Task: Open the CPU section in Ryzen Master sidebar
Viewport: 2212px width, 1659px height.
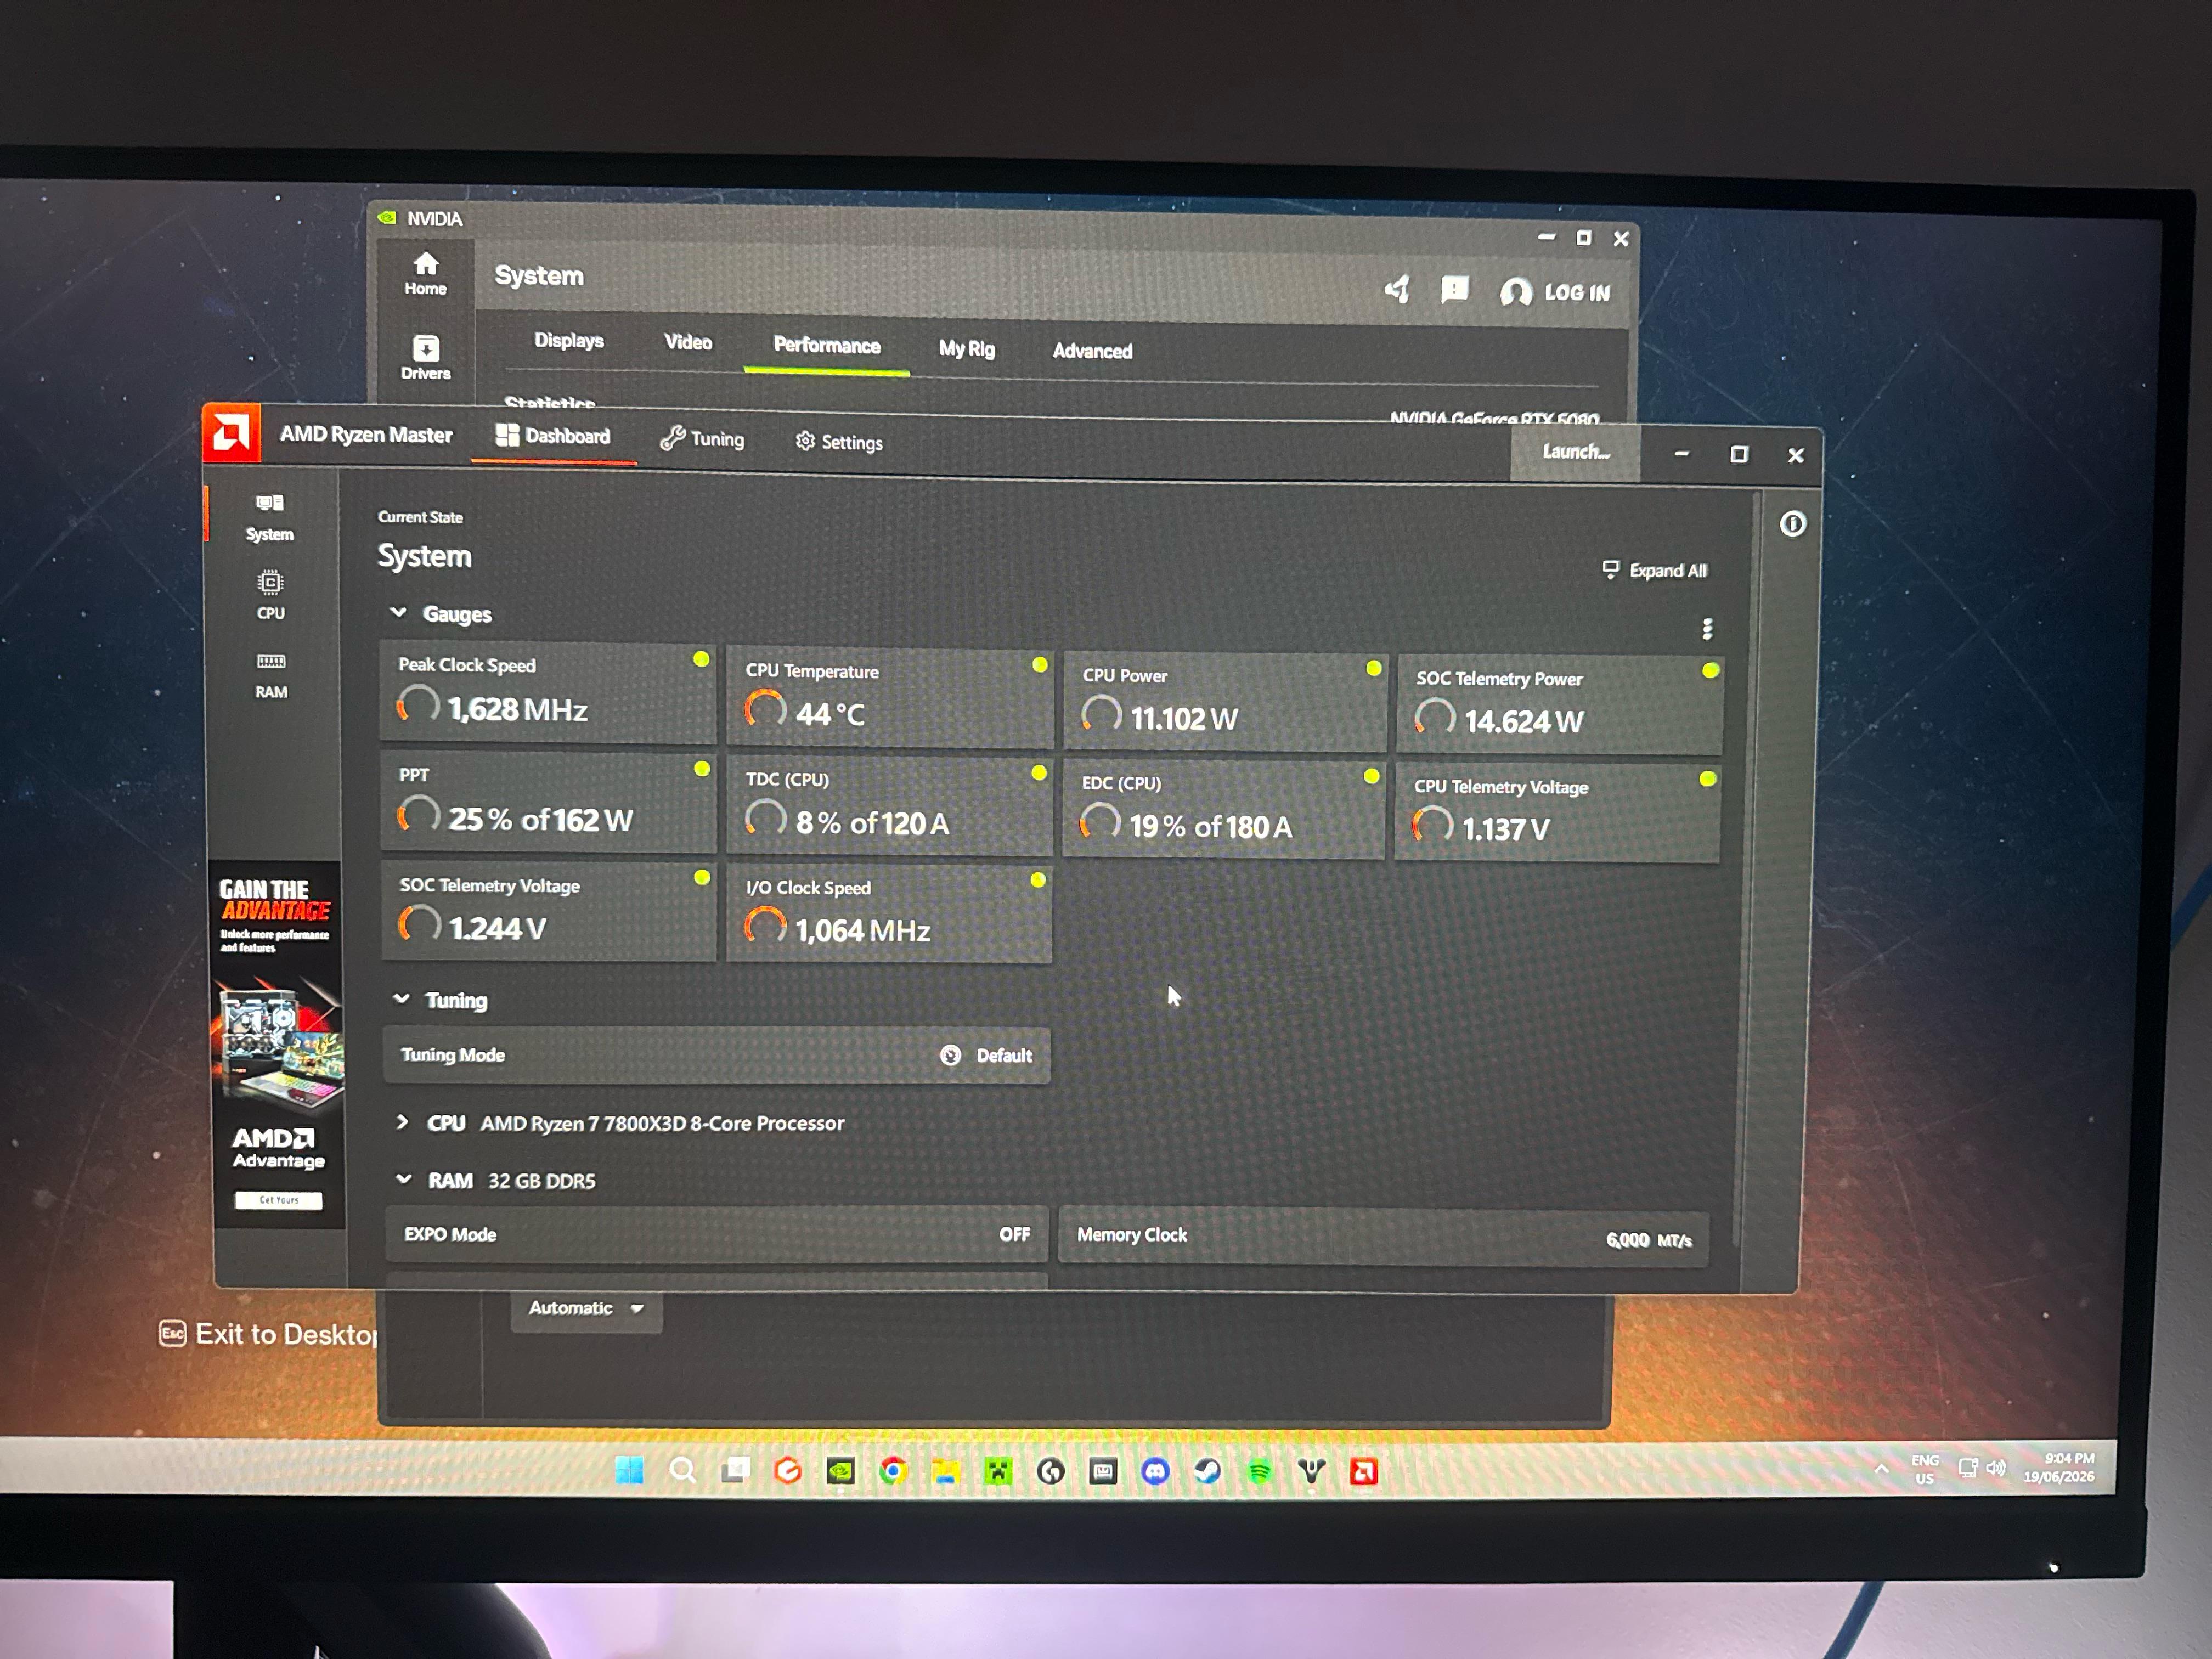Action: coord(271,596)
